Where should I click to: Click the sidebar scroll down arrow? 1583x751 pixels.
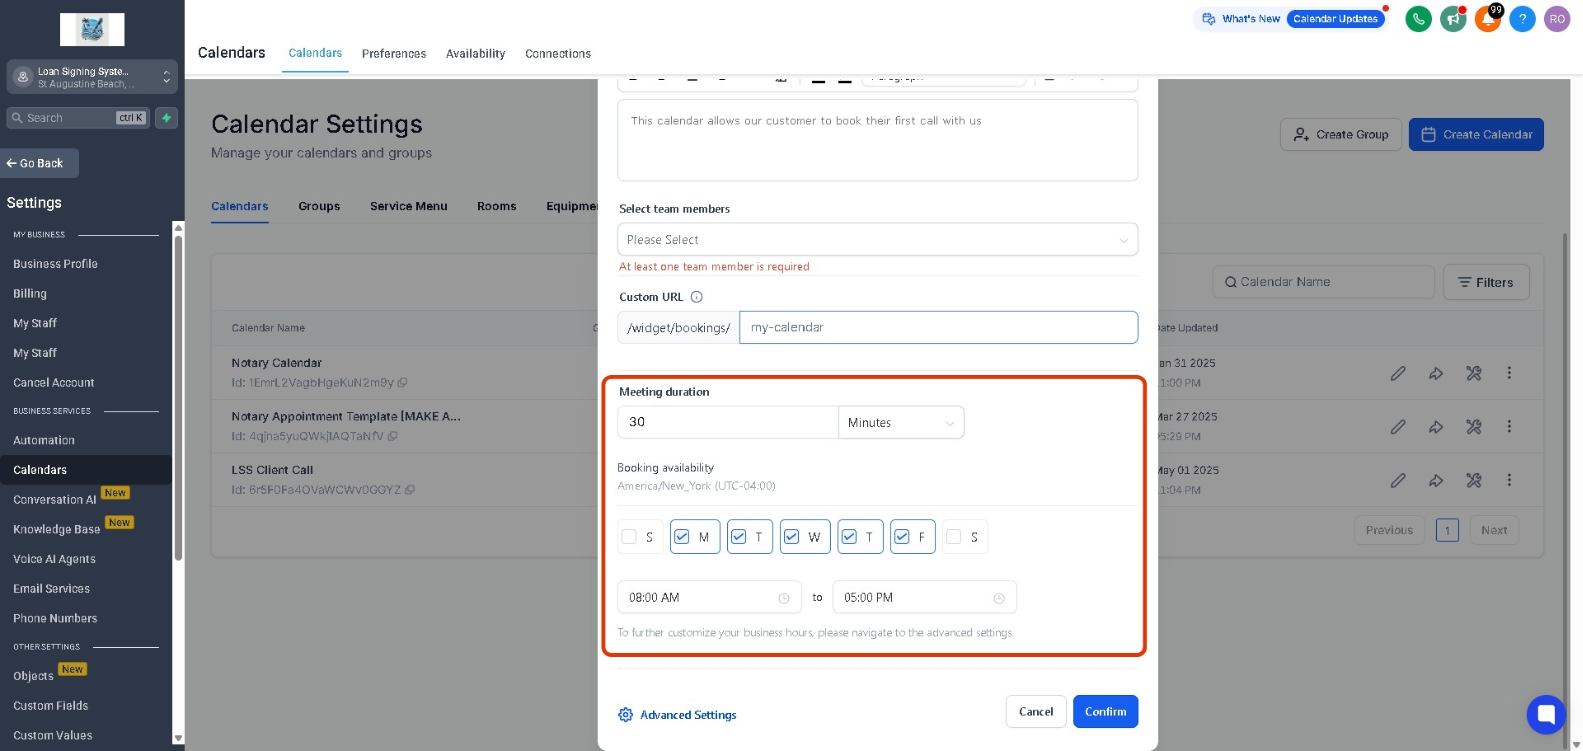point(178,739)
